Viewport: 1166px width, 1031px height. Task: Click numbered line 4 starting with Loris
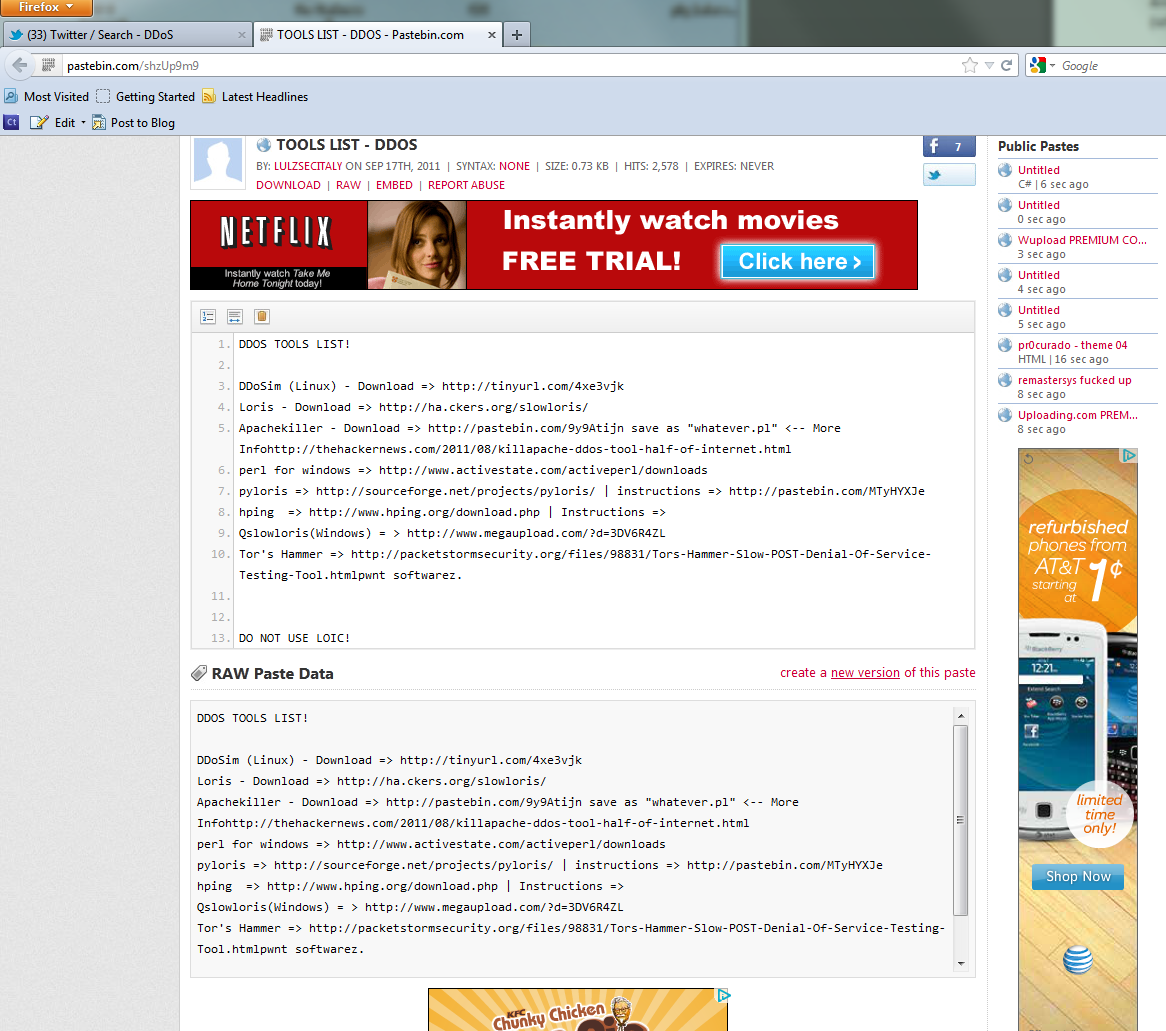pyautogui.click(x=413, y=408)
